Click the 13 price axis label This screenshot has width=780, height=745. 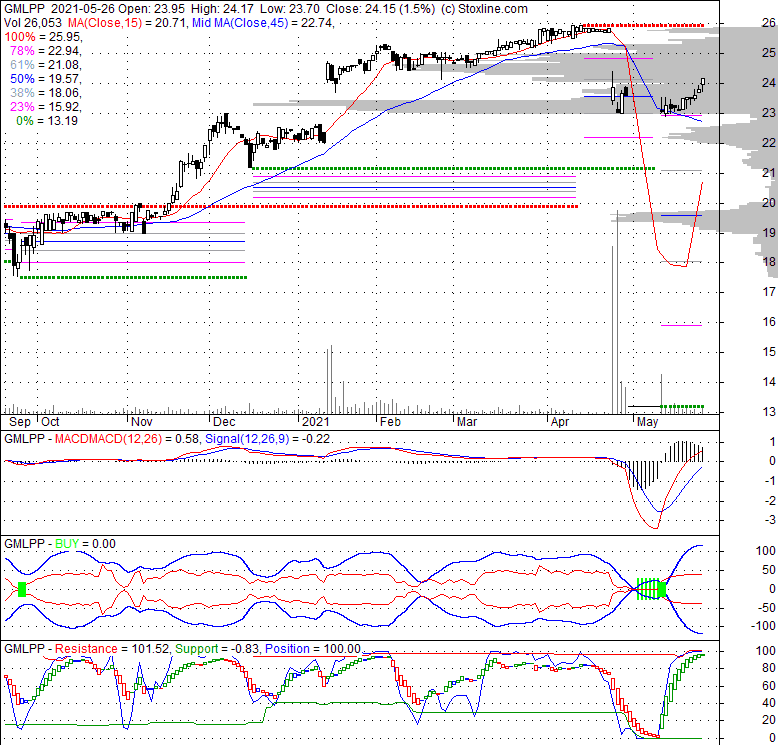pyautogui.click(x=769, y=412)
